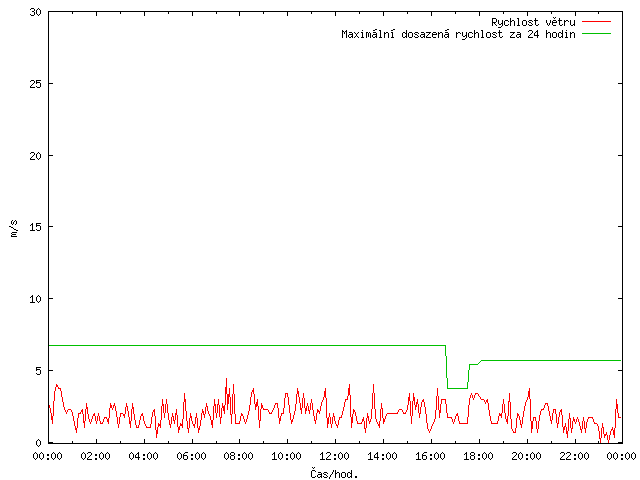Screen dimensions: 640x480
Task: Click the y-axis label '30'
Action: [x=36, y=12]
